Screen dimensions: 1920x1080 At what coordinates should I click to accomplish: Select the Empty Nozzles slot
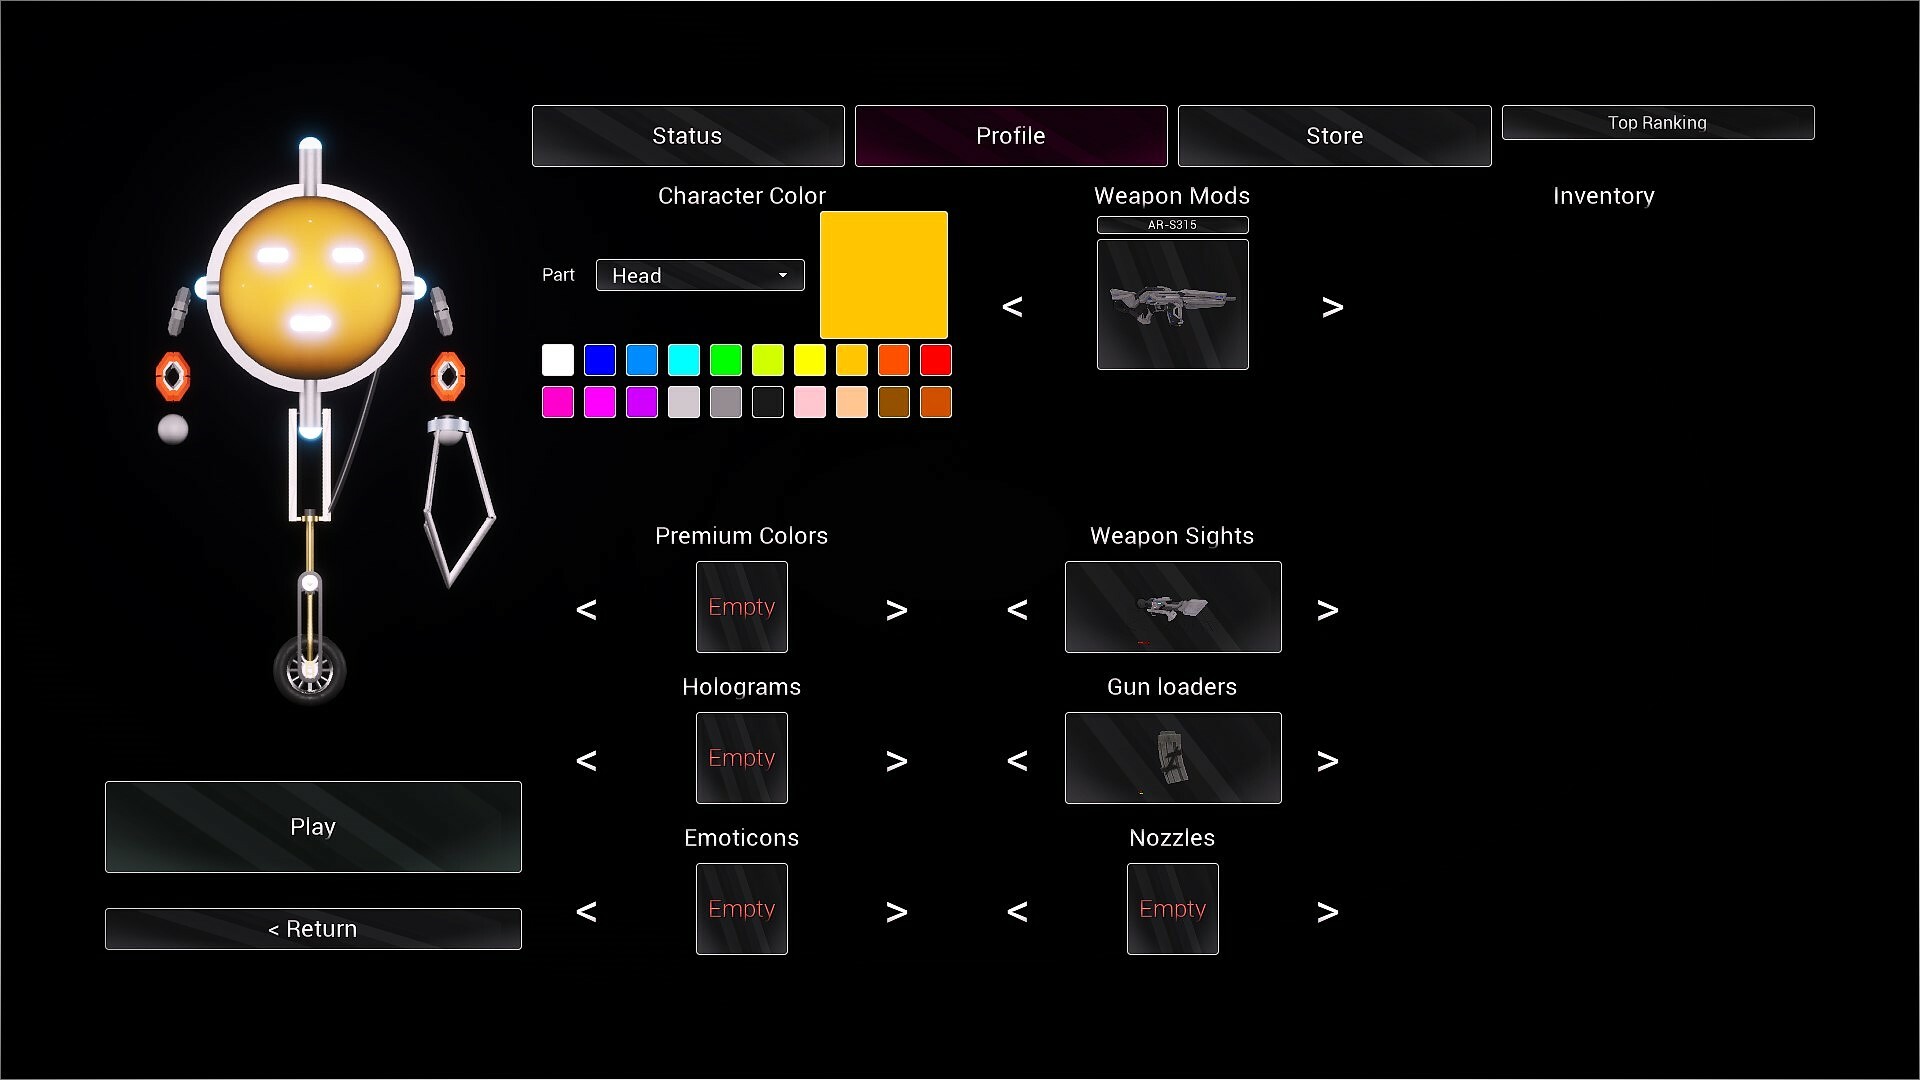1172,908
